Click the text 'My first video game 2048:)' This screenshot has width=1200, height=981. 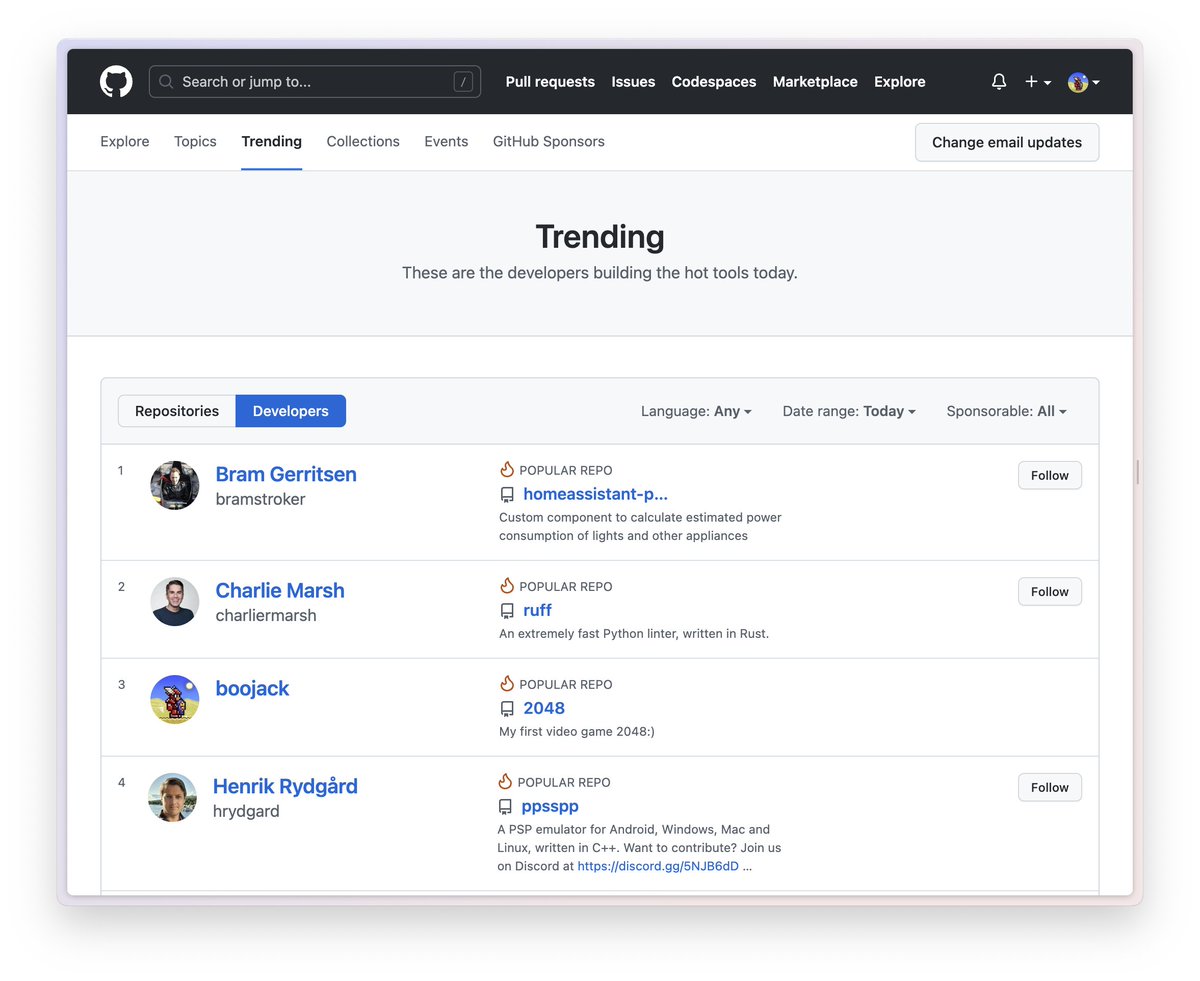click(x=577, y=732)
